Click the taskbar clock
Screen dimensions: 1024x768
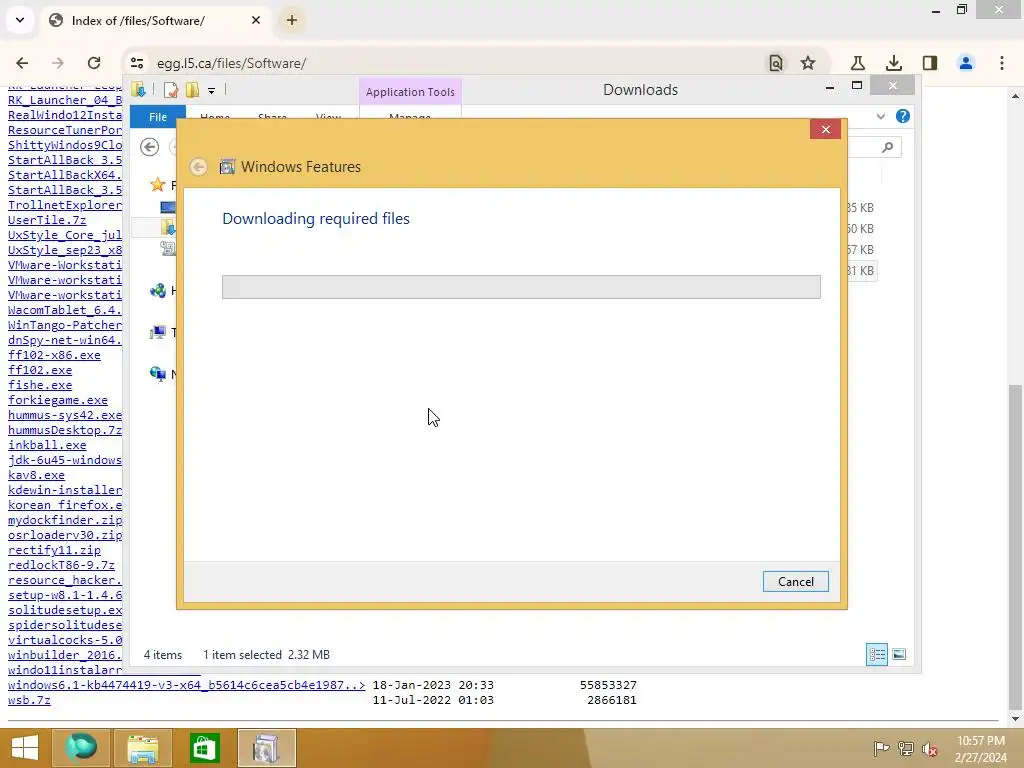coord(980,748)
